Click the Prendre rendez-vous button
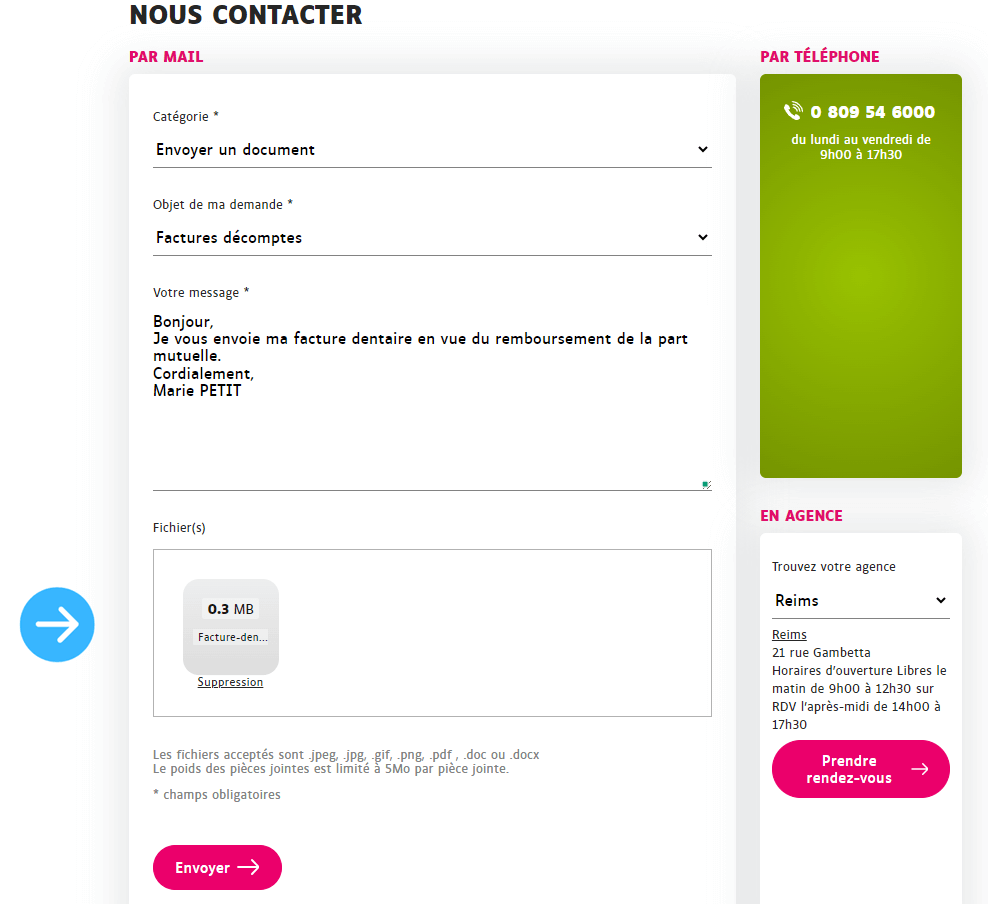The width and height of the screenshot is (988, 904). tap(860, 769)
